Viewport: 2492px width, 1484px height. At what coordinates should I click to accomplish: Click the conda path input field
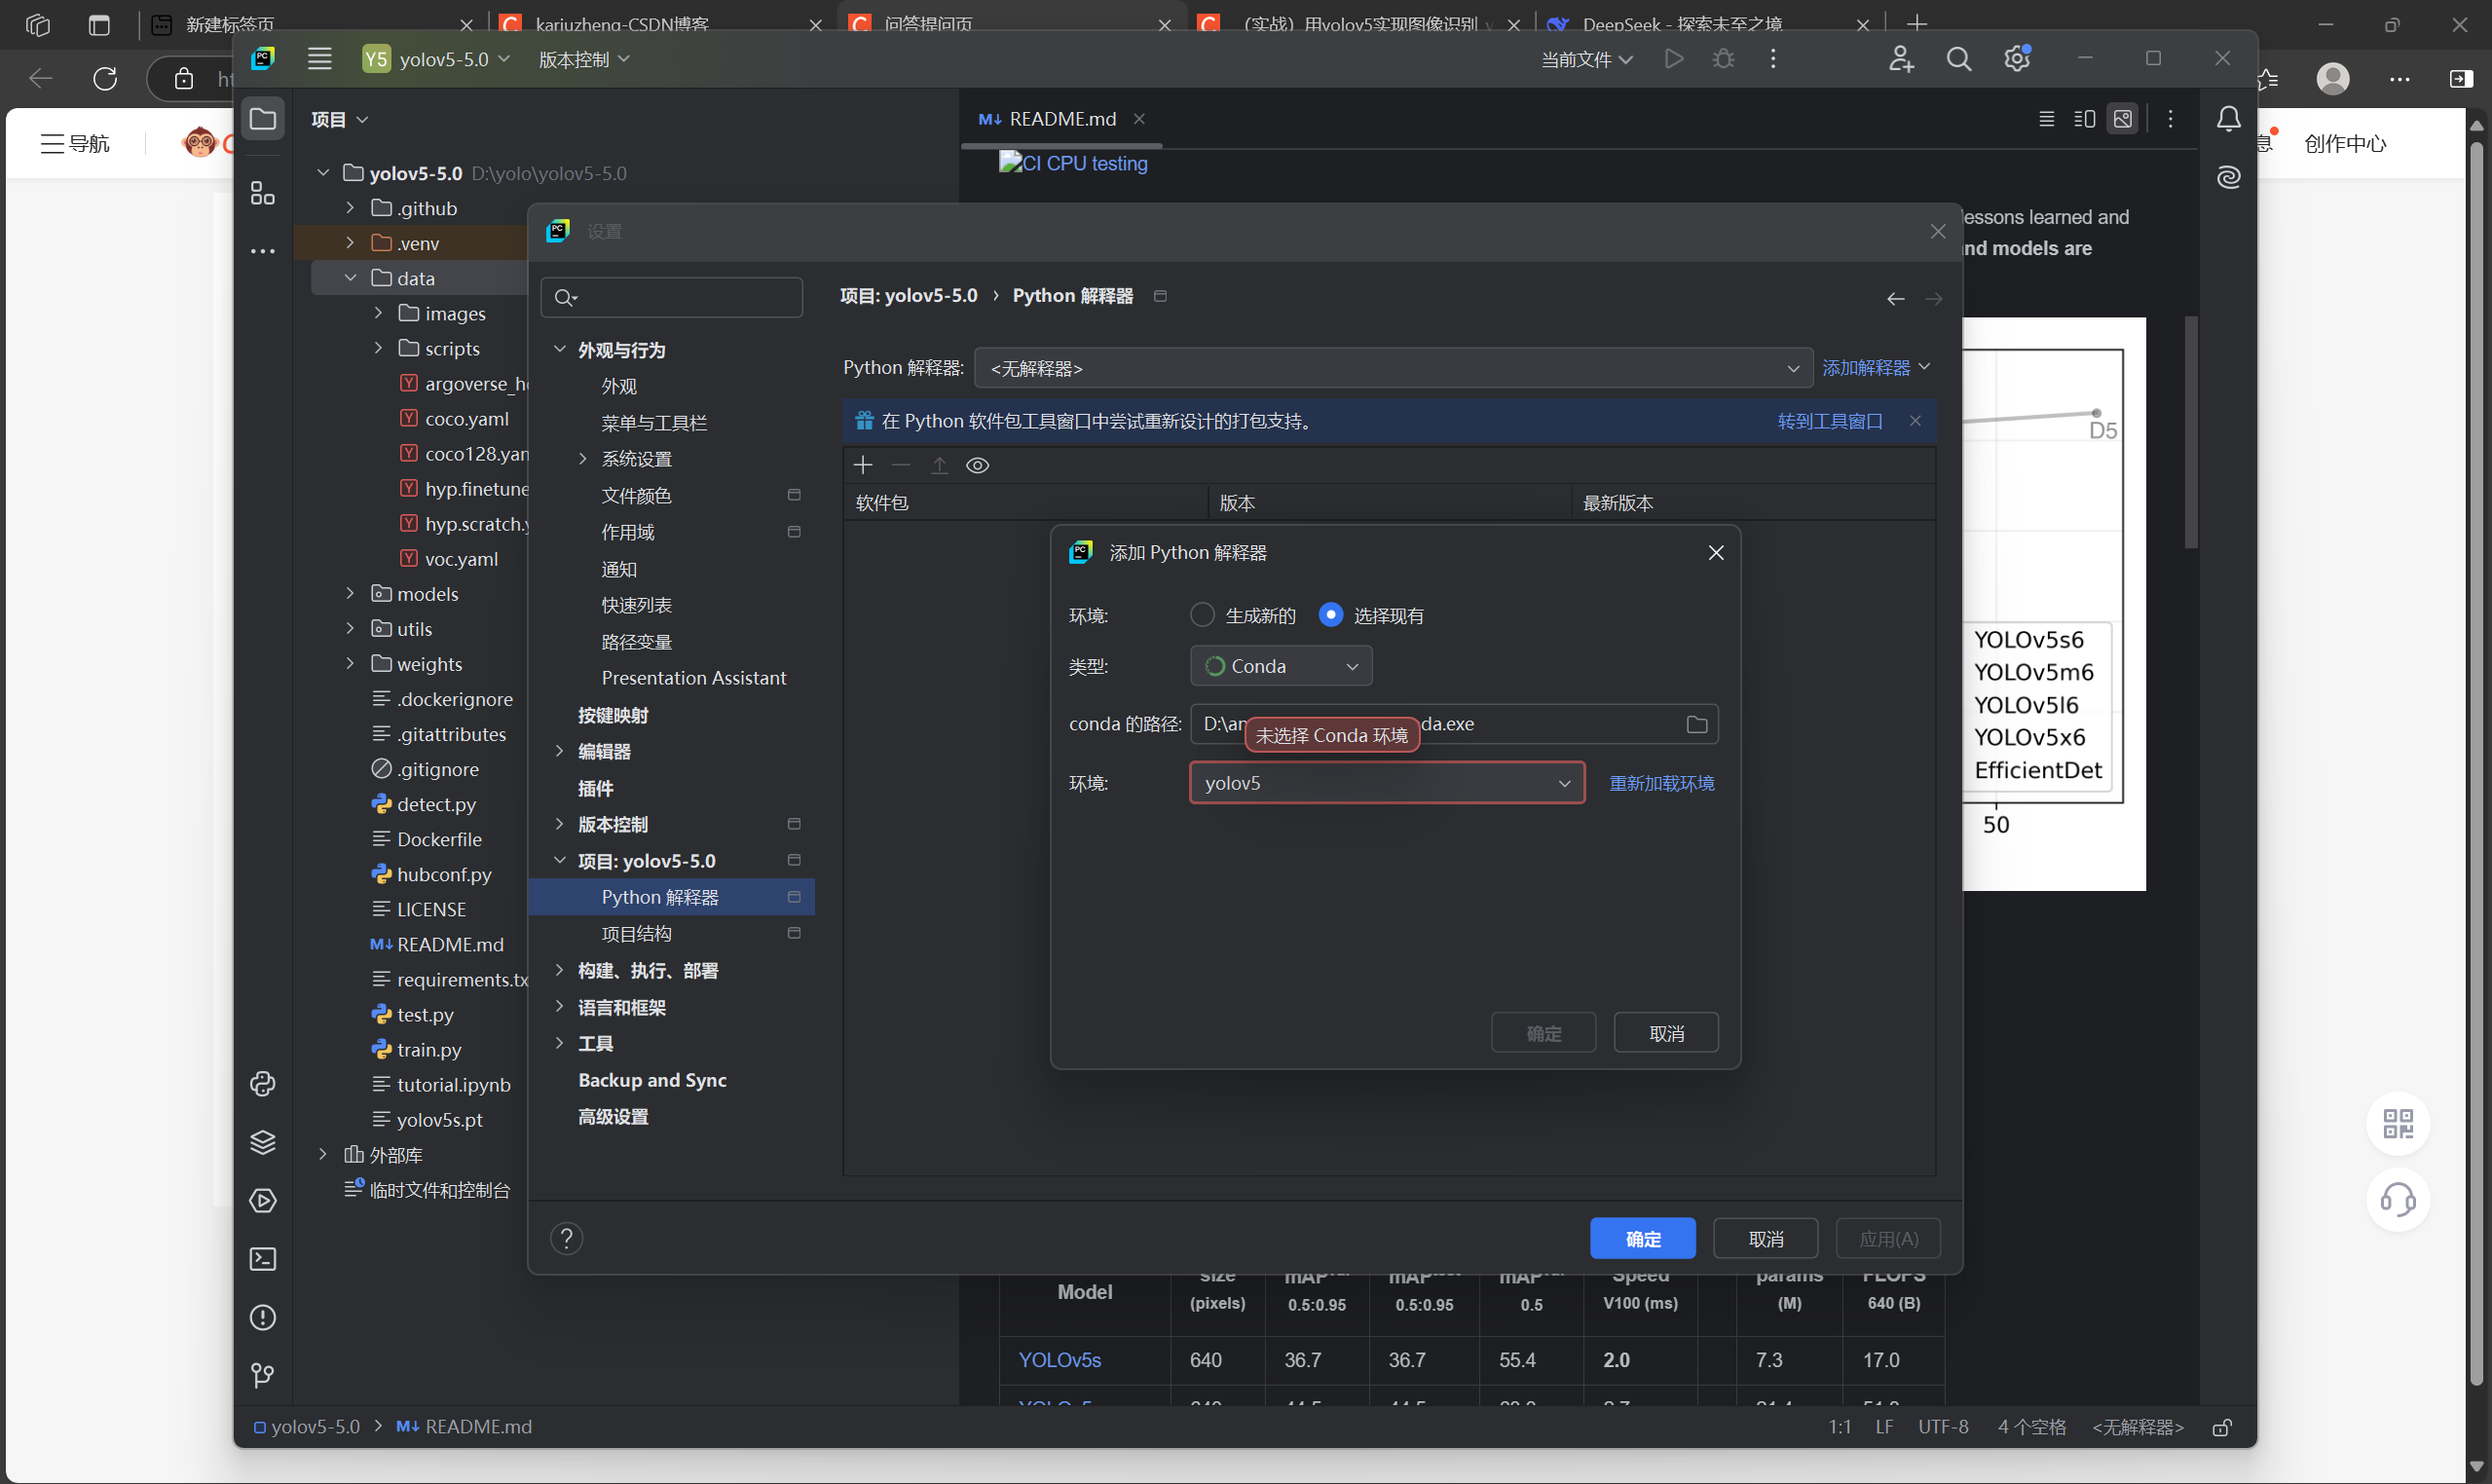click(1454, 724)
